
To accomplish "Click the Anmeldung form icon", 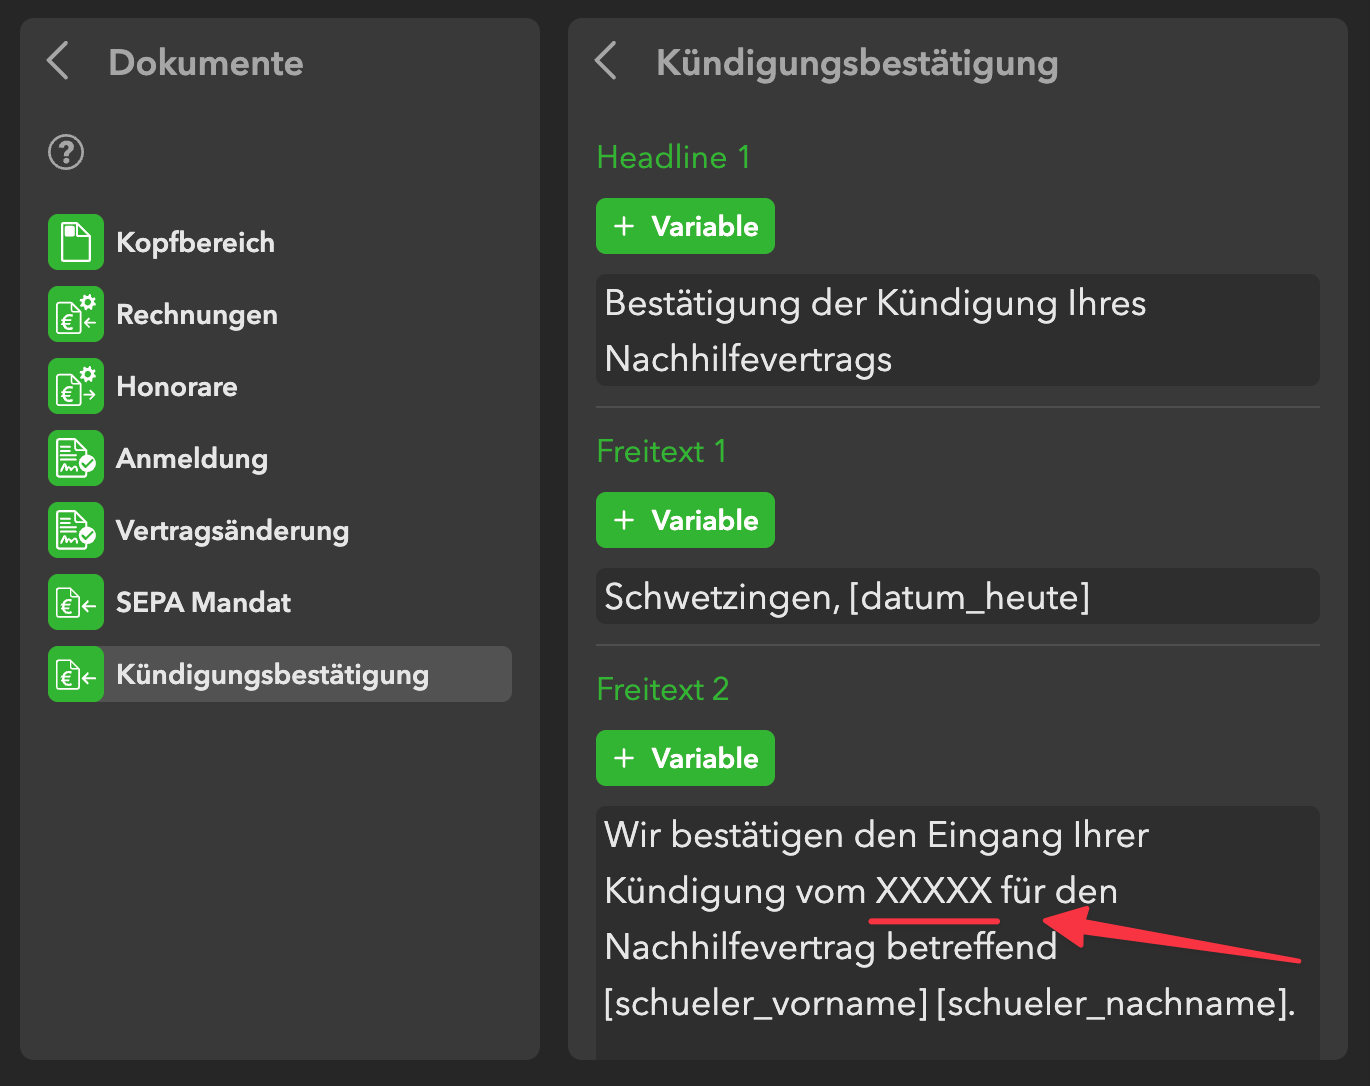I will (76, 458).
